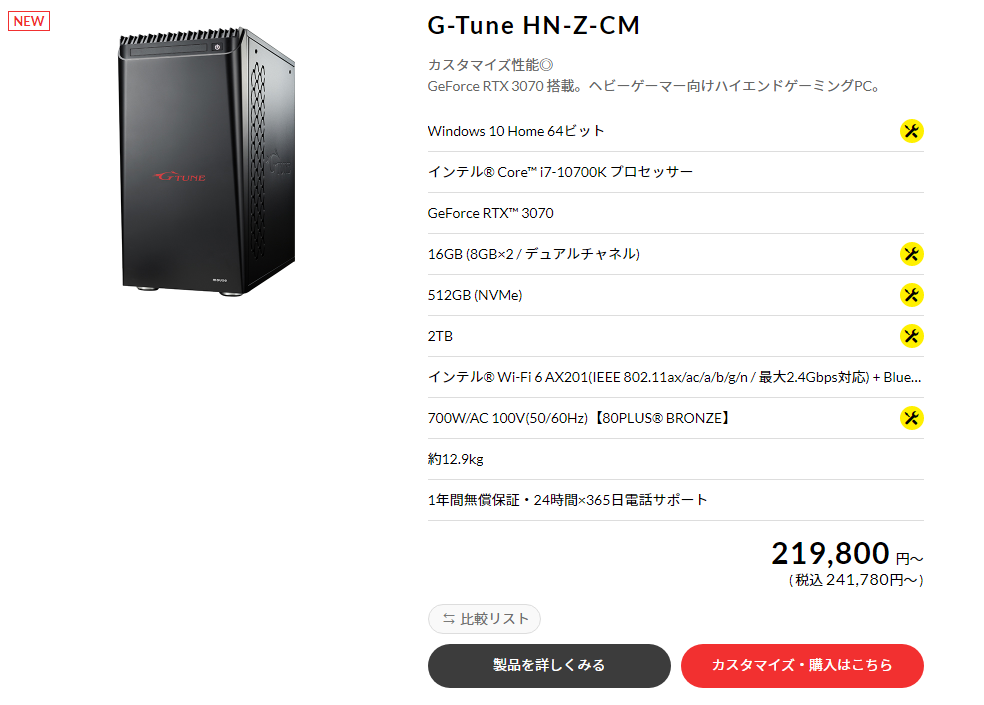Click the 219,800 円 price

[x=847, y=554]
